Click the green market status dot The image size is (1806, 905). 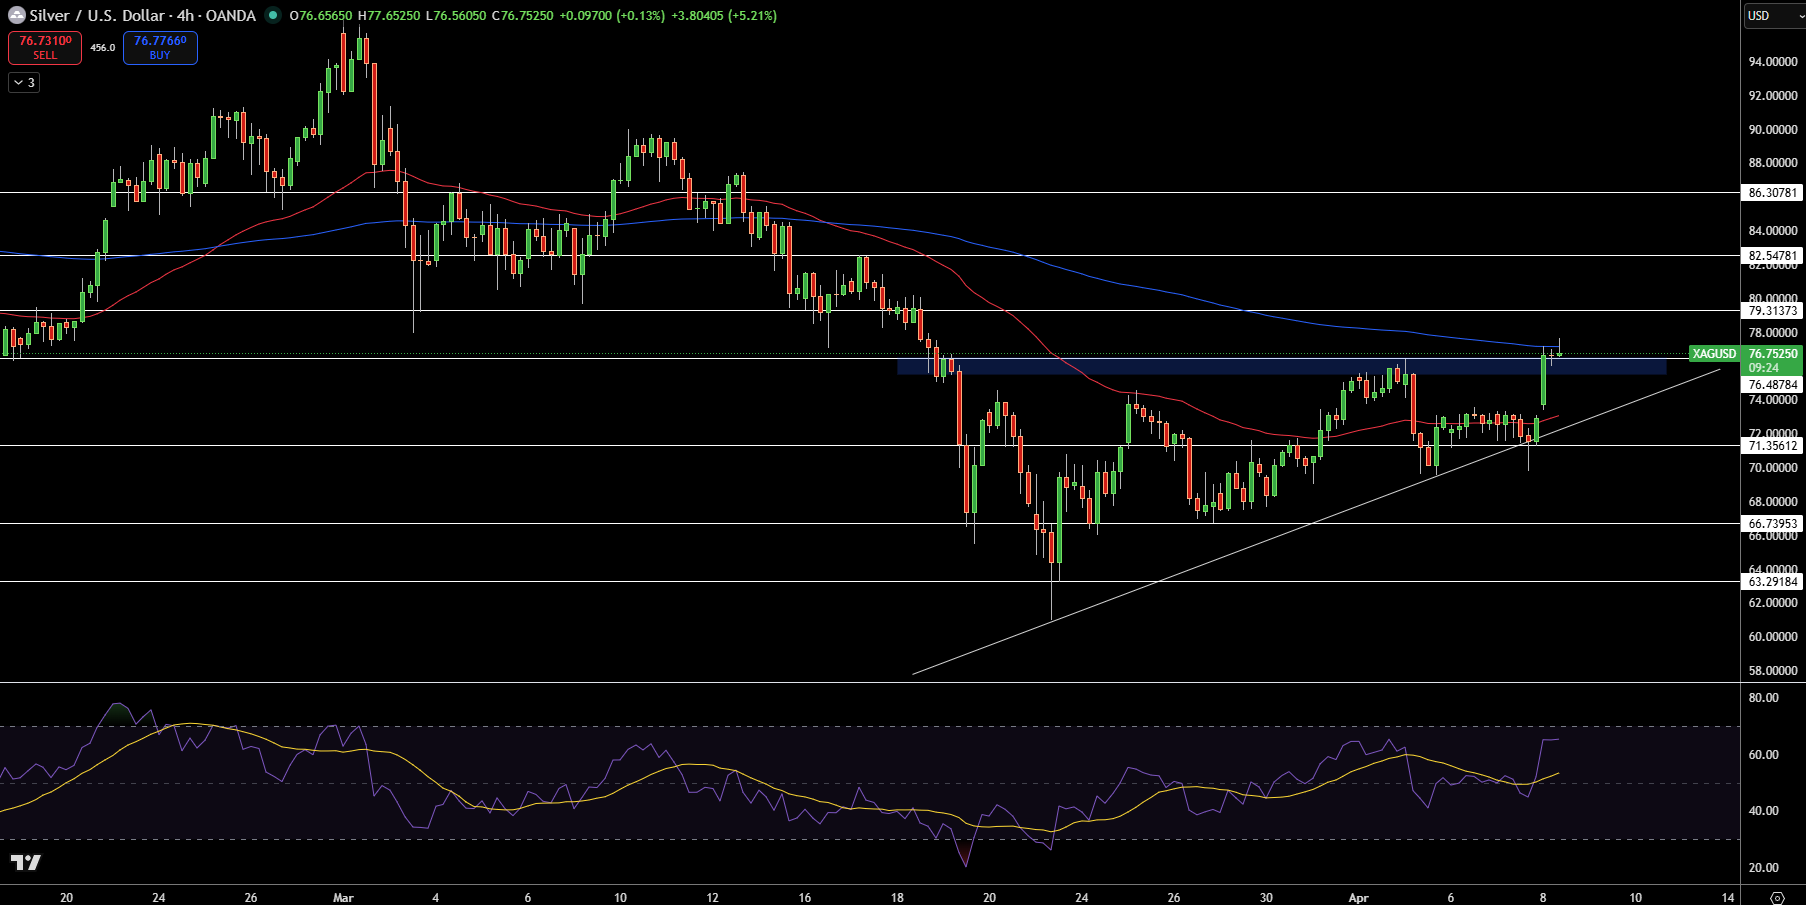pos(272,15)
